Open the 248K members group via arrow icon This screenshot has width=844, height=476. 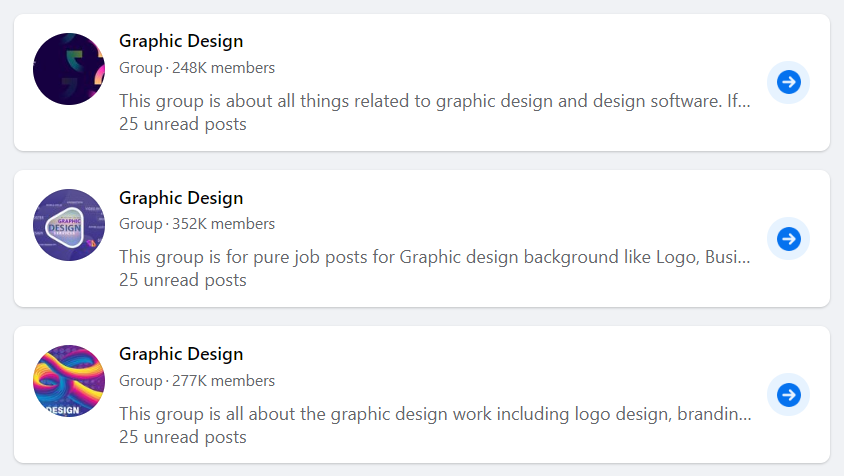pyautogui.click(x=789, y=82)
